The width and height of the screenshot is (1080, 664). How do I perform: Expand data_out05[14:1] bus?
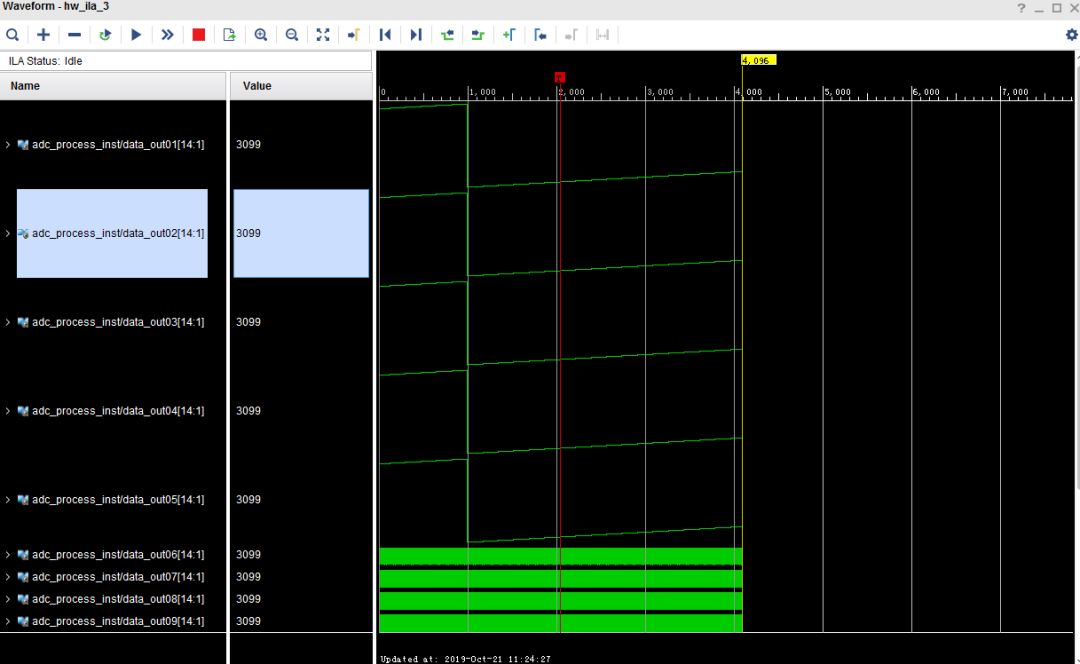coord(8,500)
